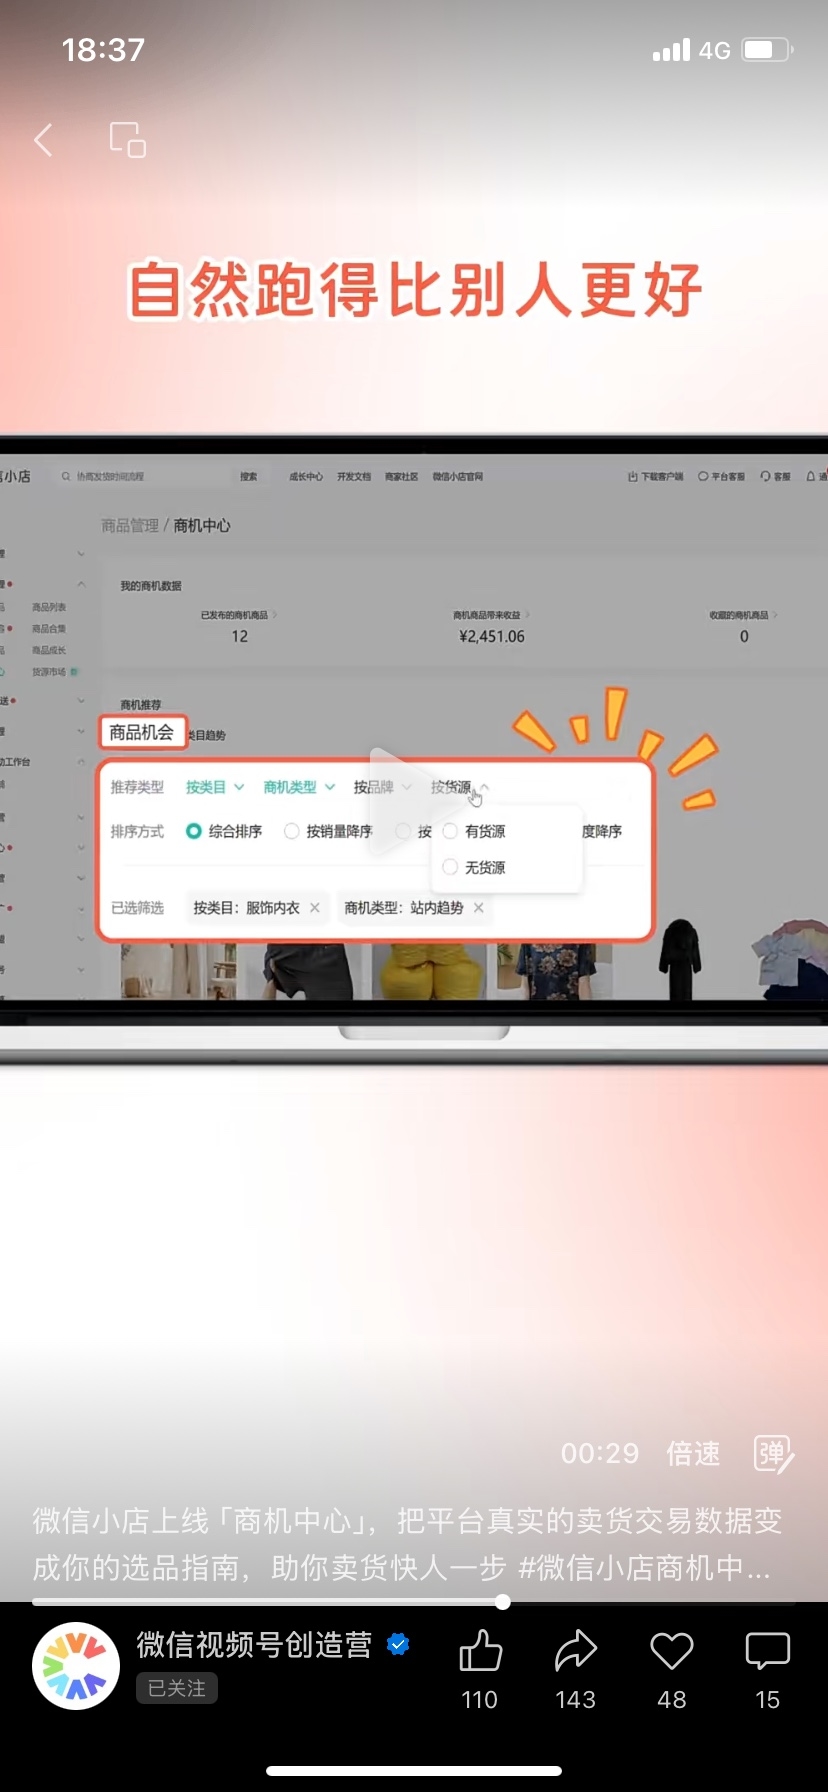Open 收藏的商机商品 stat showing 0
The image size is (828, 1792).
point(743,627)
